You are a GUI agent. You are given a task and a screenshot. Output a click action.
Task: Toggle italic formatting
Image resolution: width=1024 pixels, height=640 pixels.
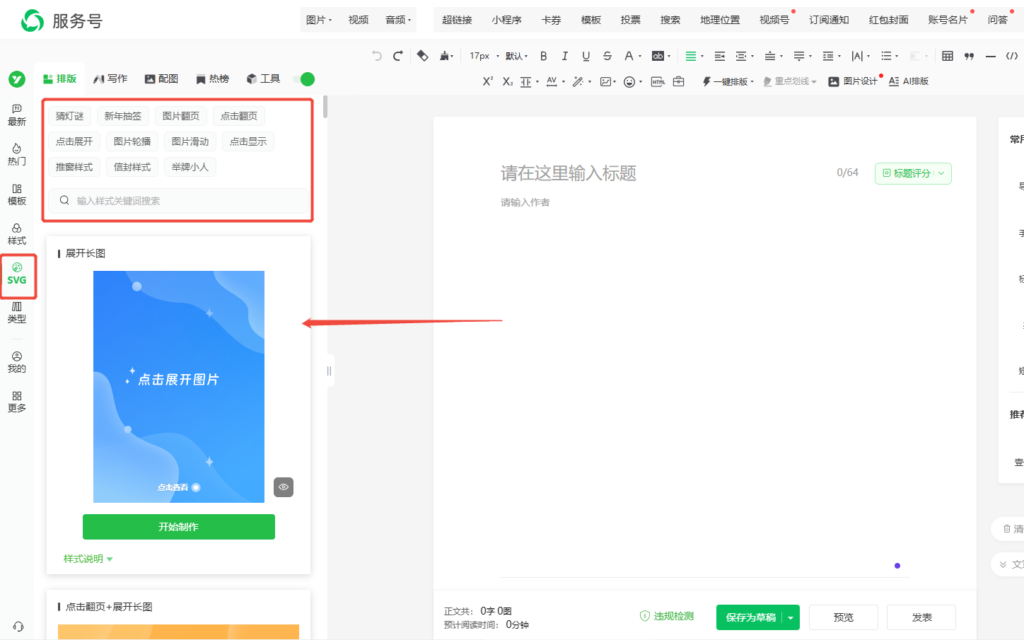click(565, 56)
